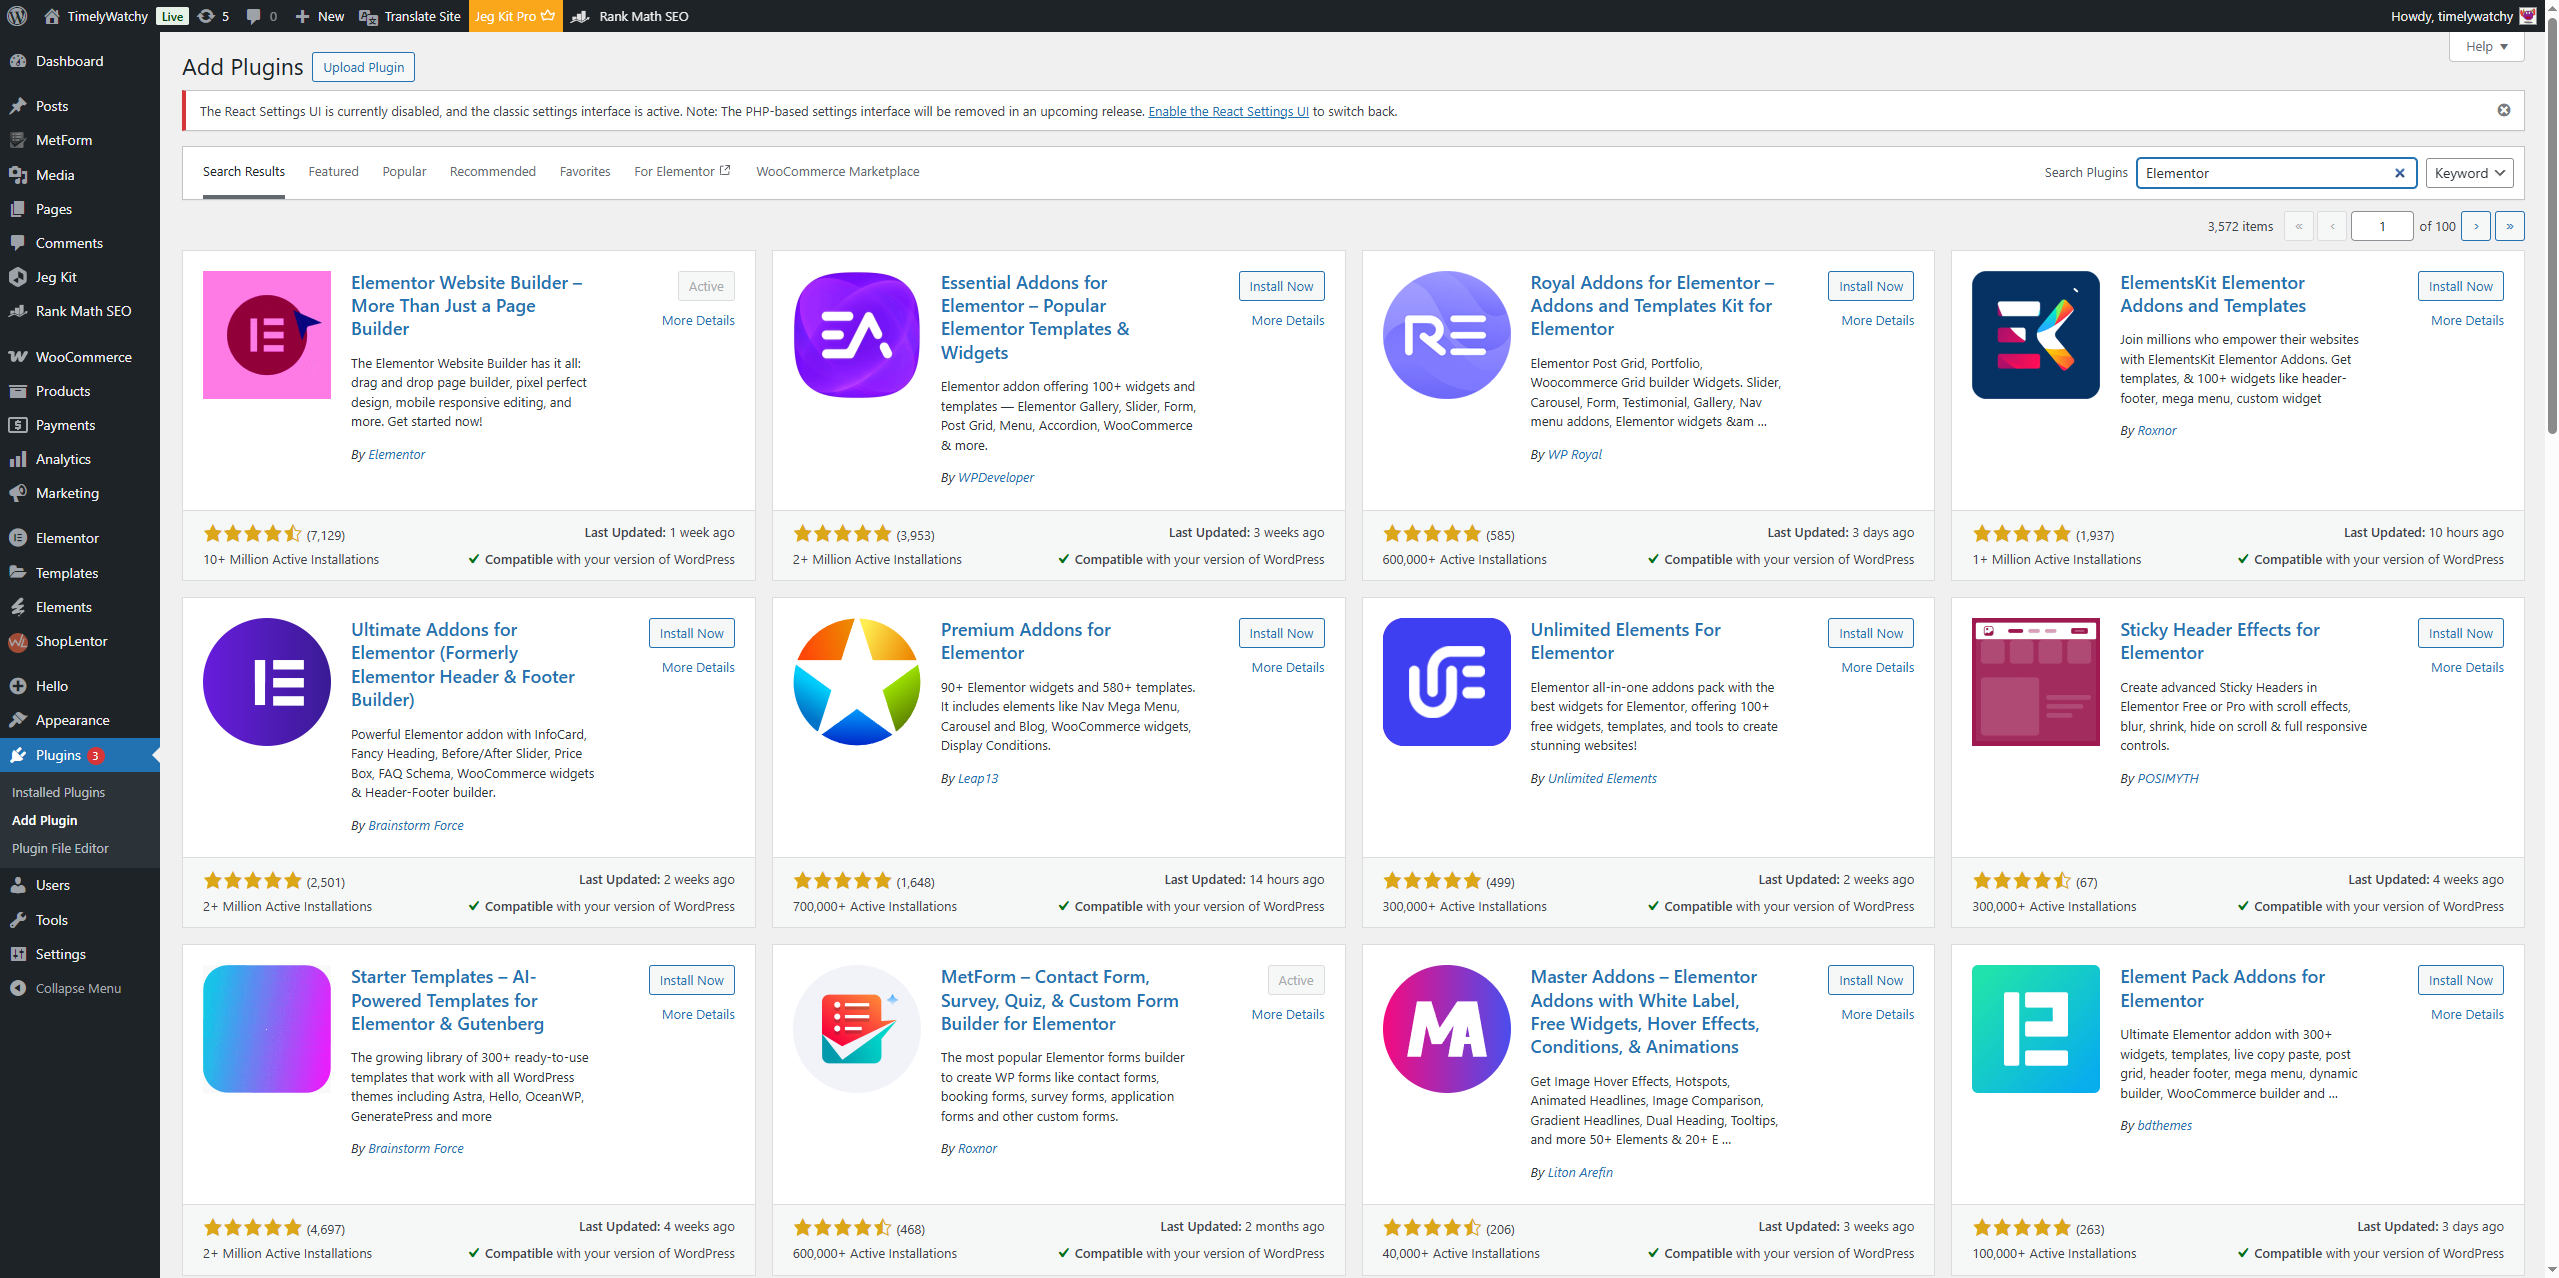Viewport: 2559px width, 1278px height.
Task: Open the Keyword search type dropdown
Action: click(x=2468, y=173)
